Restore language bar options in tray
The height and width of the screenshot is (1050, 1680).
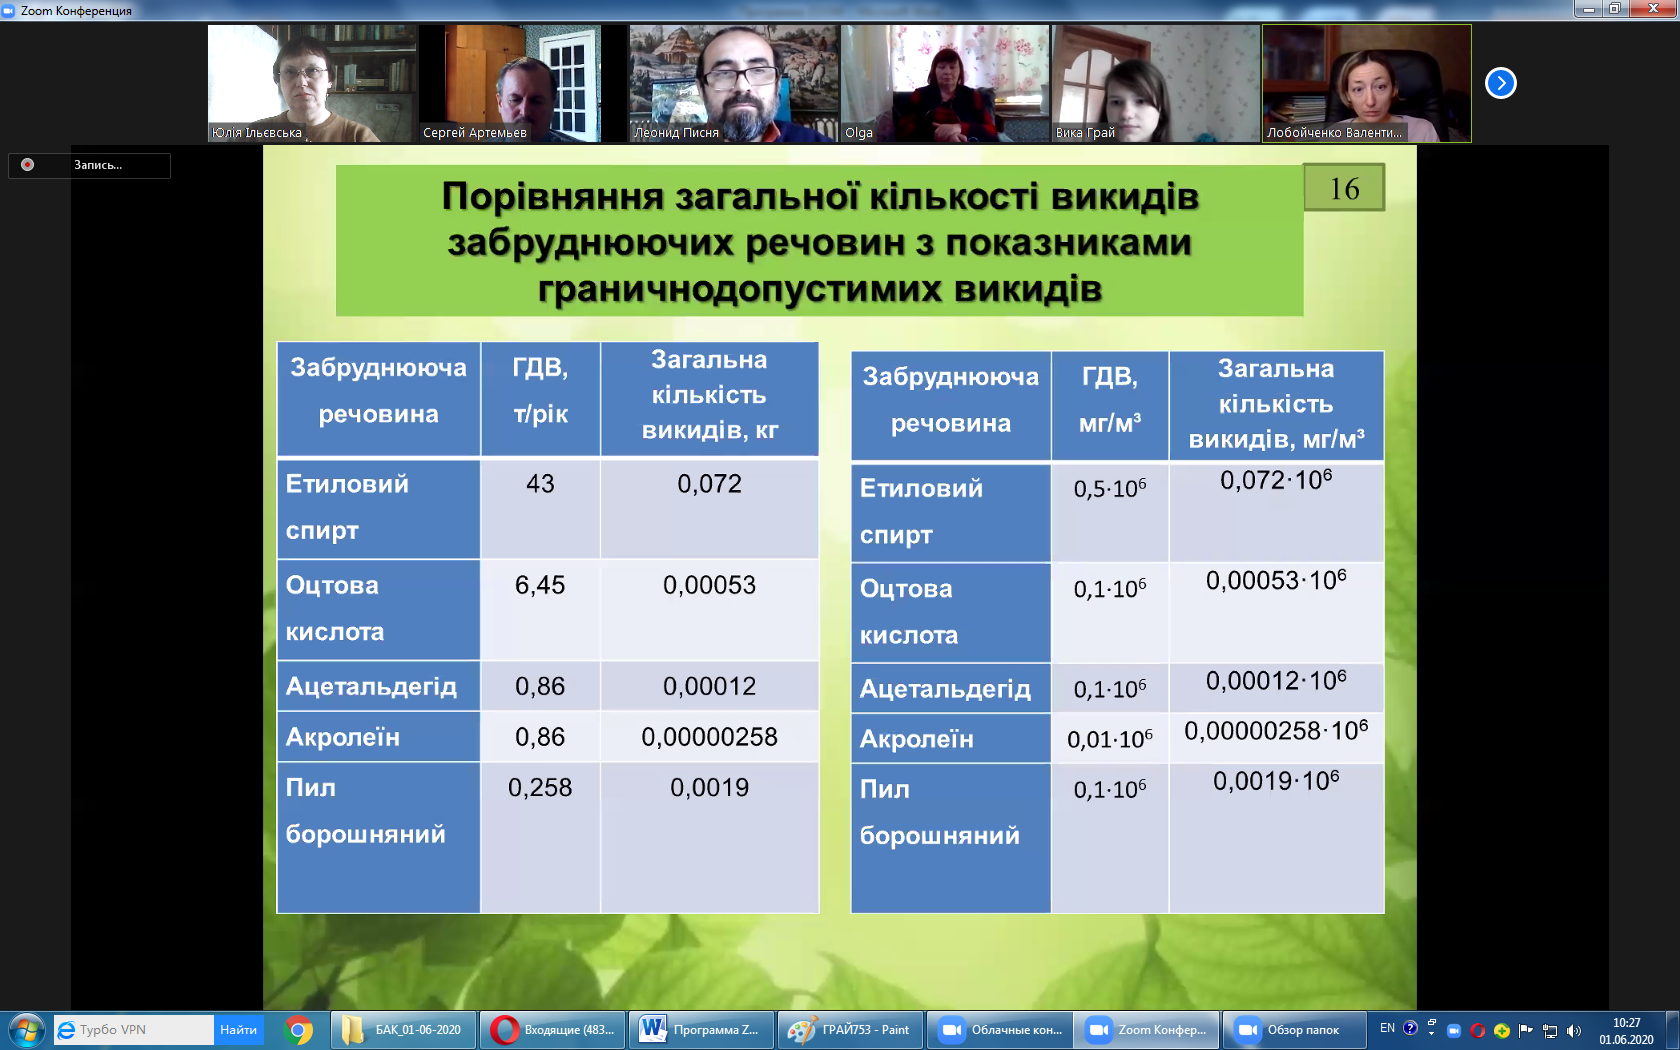click(1432, 1024)
